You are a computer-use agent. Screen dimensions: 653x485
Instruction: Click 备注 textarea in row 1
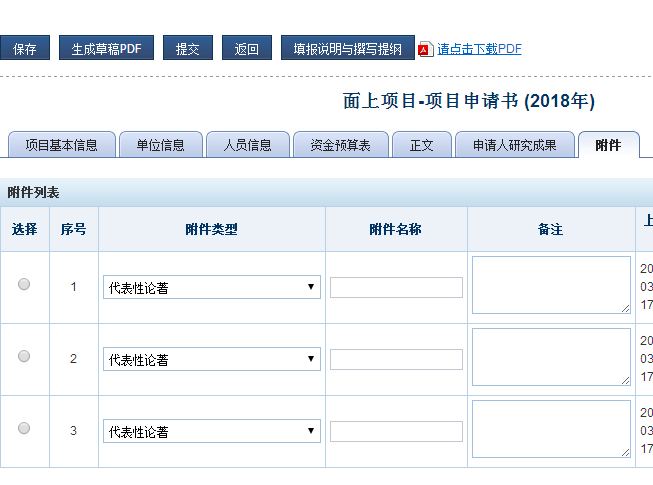click(x=551, y=285)
